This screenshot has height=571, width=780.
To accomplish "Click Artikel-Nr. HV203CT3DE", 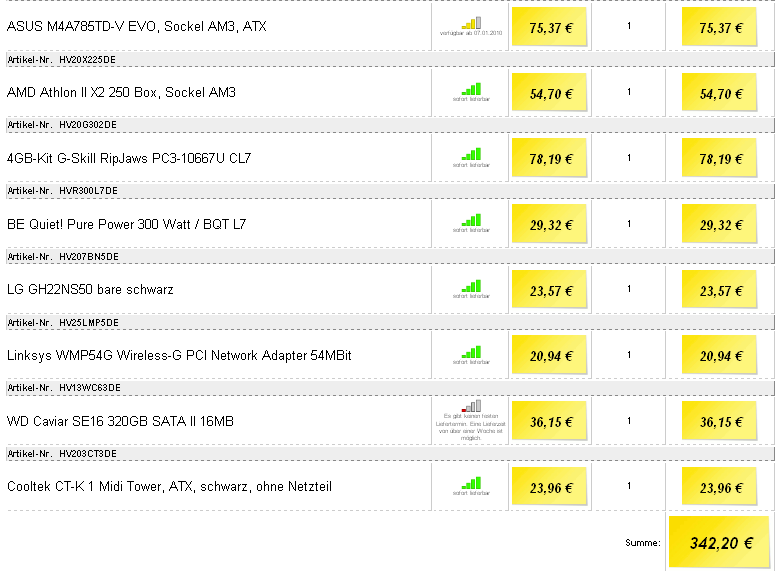I will coord(62,454).
